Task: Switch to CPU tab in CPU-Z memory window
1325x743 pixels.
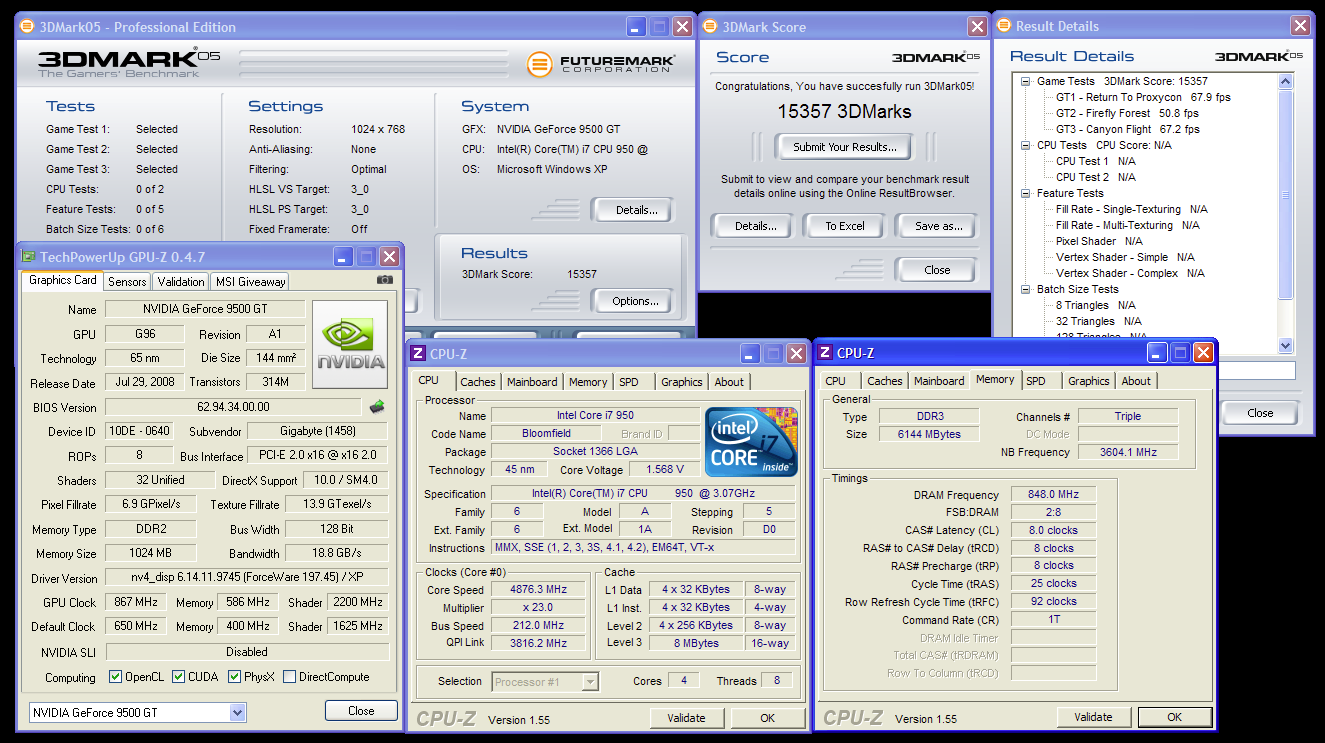Action: click(x=835, y=381)
